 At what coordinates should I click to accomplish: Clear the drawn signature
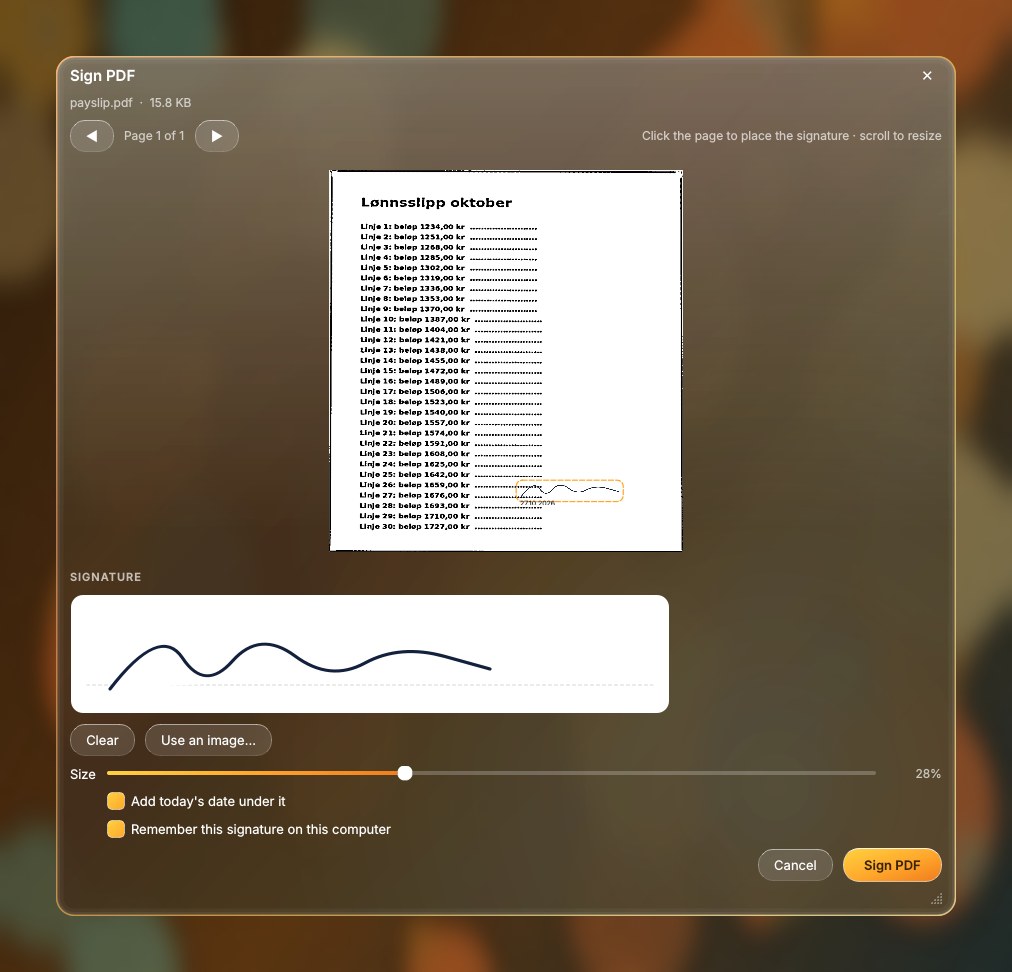pos(102,740)
